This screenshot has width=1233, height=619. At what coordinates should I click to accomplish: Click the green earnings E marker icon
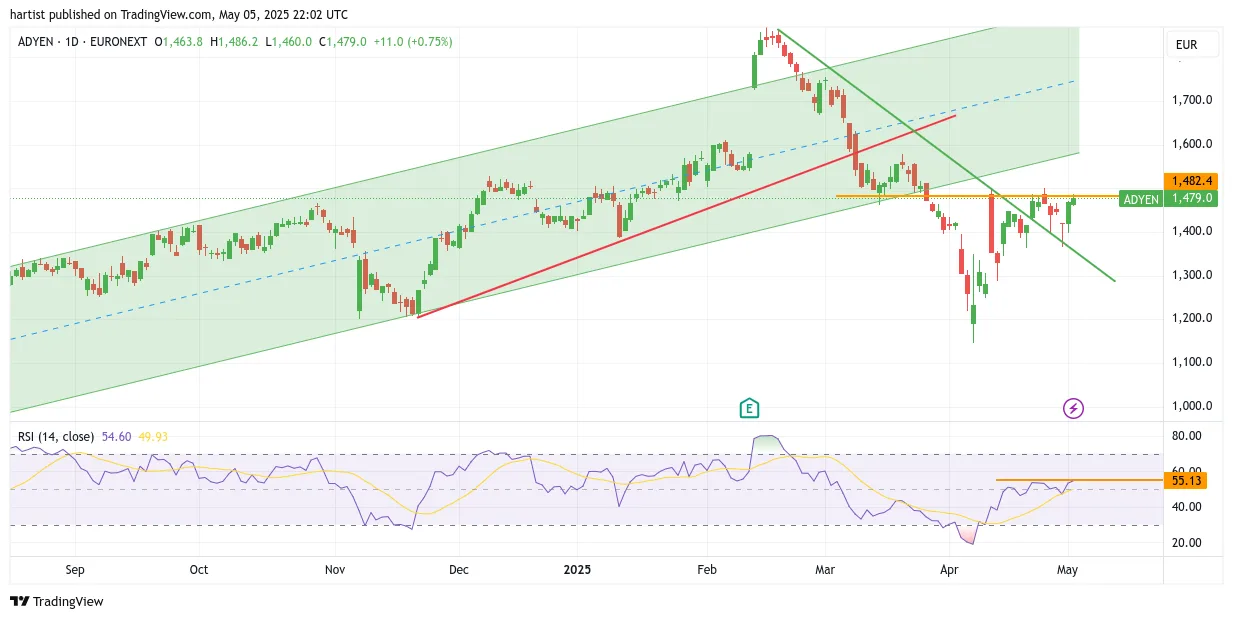point(748,408)
